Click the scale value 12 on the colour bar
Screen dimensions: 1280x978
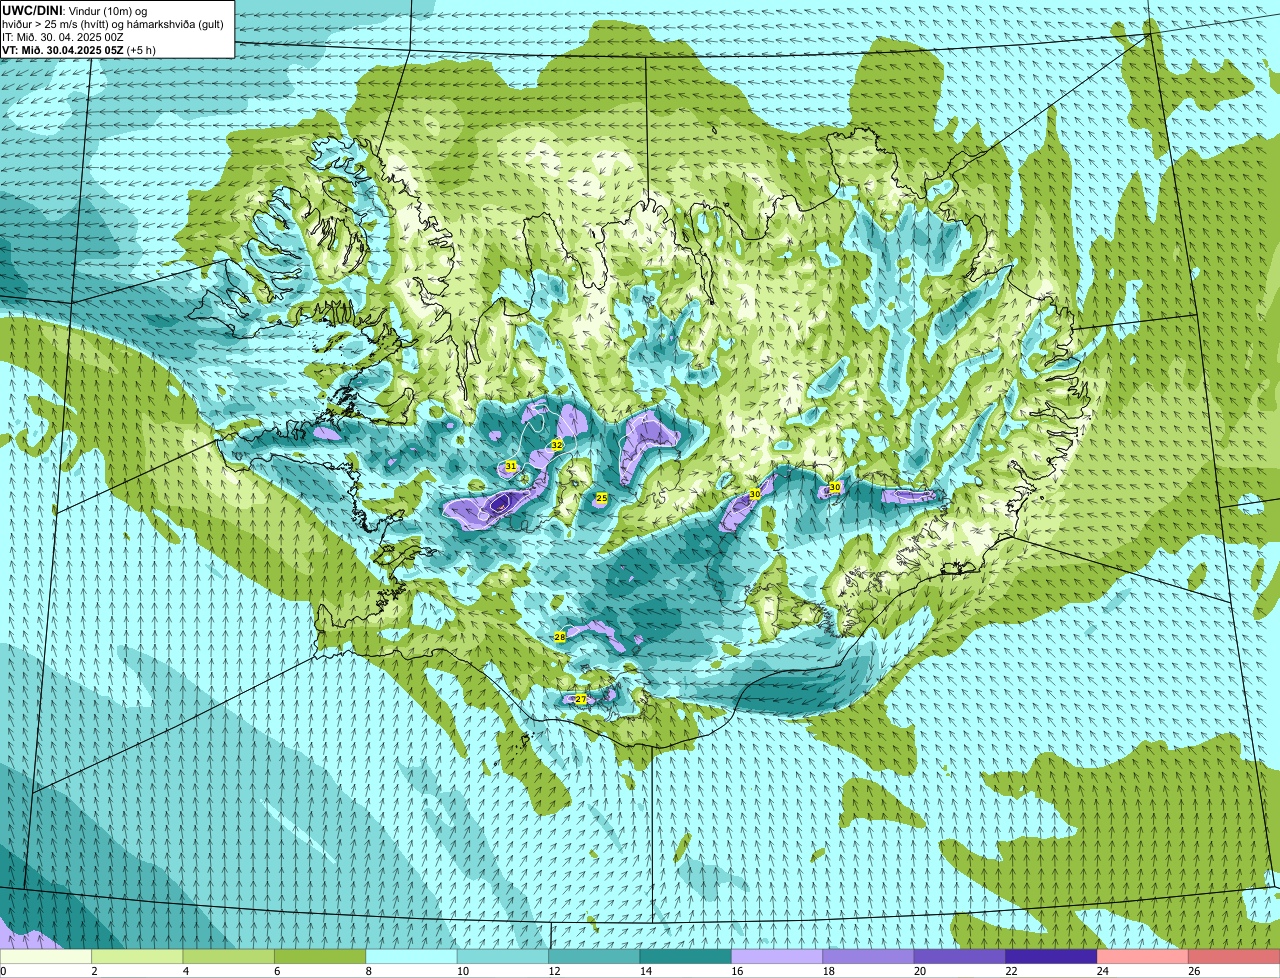(x=554, y=971)
